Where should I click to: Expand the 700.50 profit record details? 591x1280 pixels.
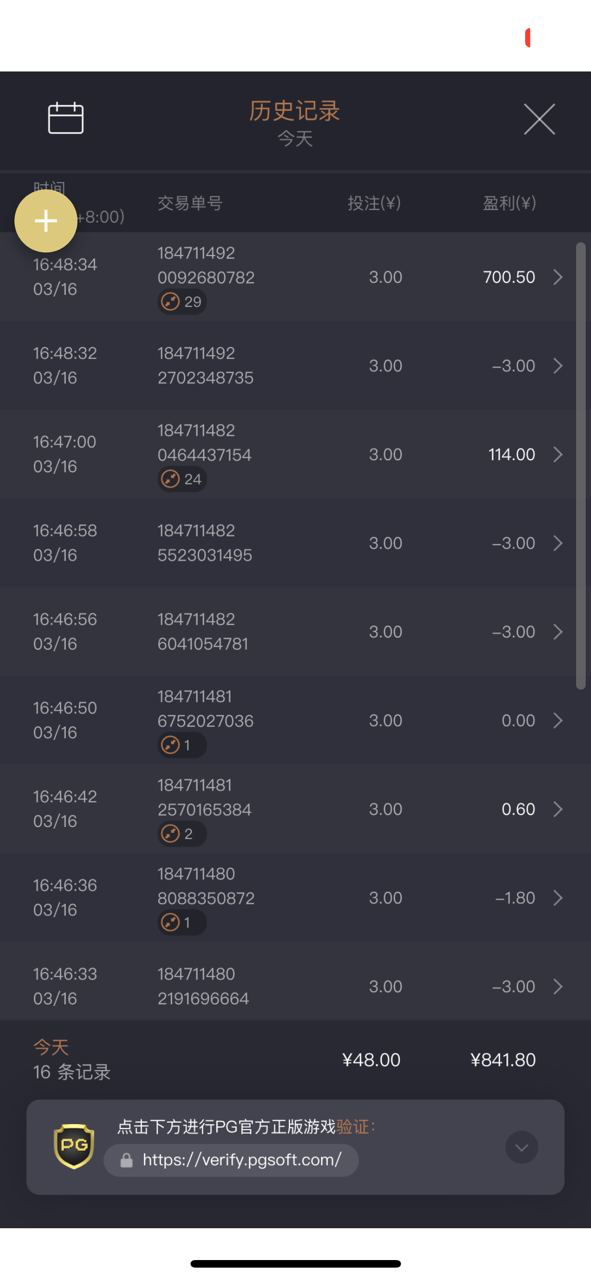(558, 277)
